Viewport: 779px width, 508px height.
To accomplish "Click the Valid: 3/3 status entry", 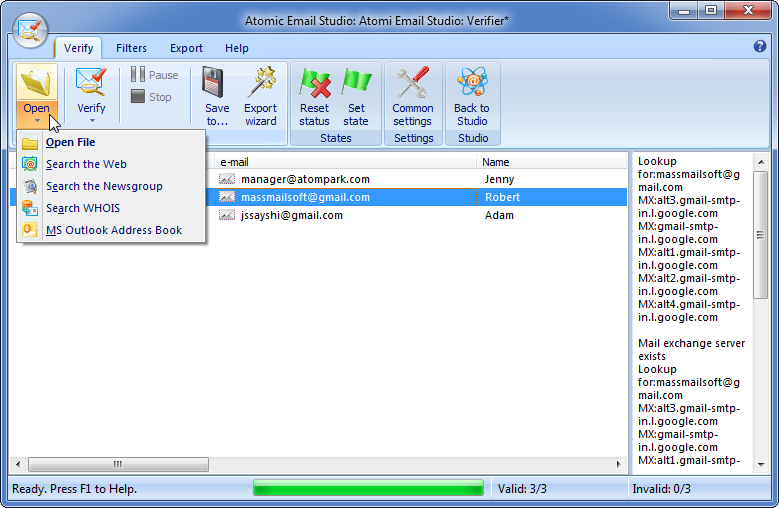I will click(522, 489).
